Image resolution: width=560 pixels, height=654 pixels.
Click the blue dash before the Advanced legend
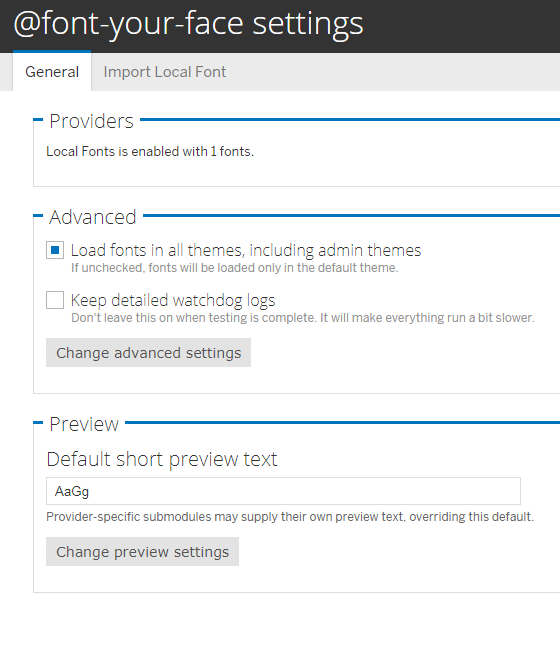pos(38,216)
